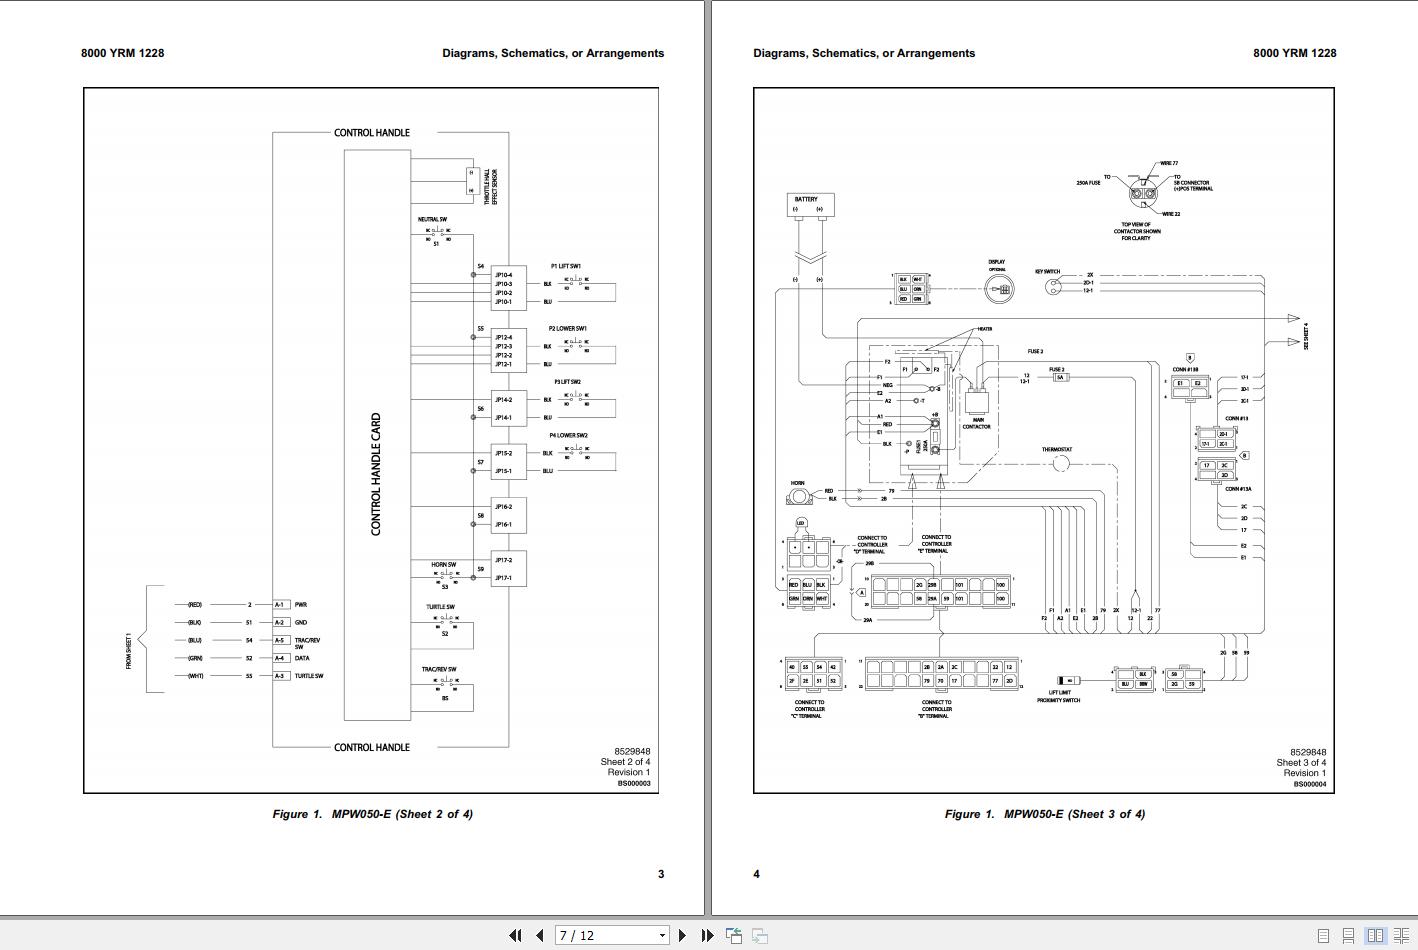Open the page number dropdown list
This screenshot has height=950, width=1418.
pyautogui.click(x=662, y=935)
